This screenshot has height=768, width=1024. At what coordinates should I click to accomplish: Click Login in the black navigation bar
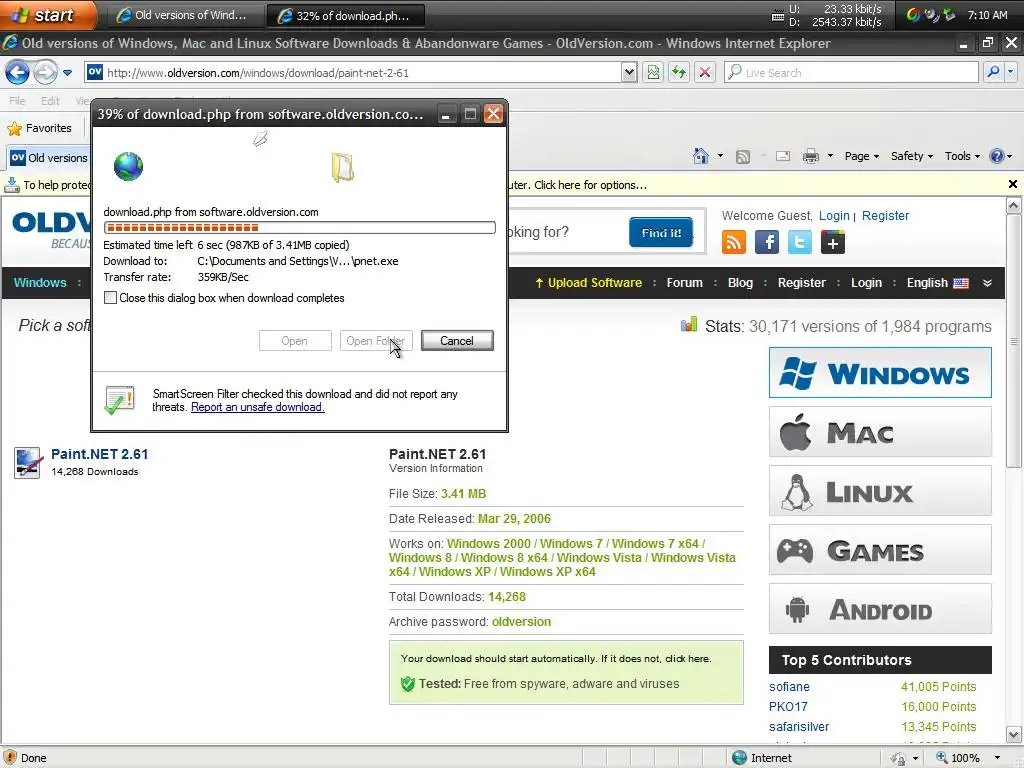[866, 283]
